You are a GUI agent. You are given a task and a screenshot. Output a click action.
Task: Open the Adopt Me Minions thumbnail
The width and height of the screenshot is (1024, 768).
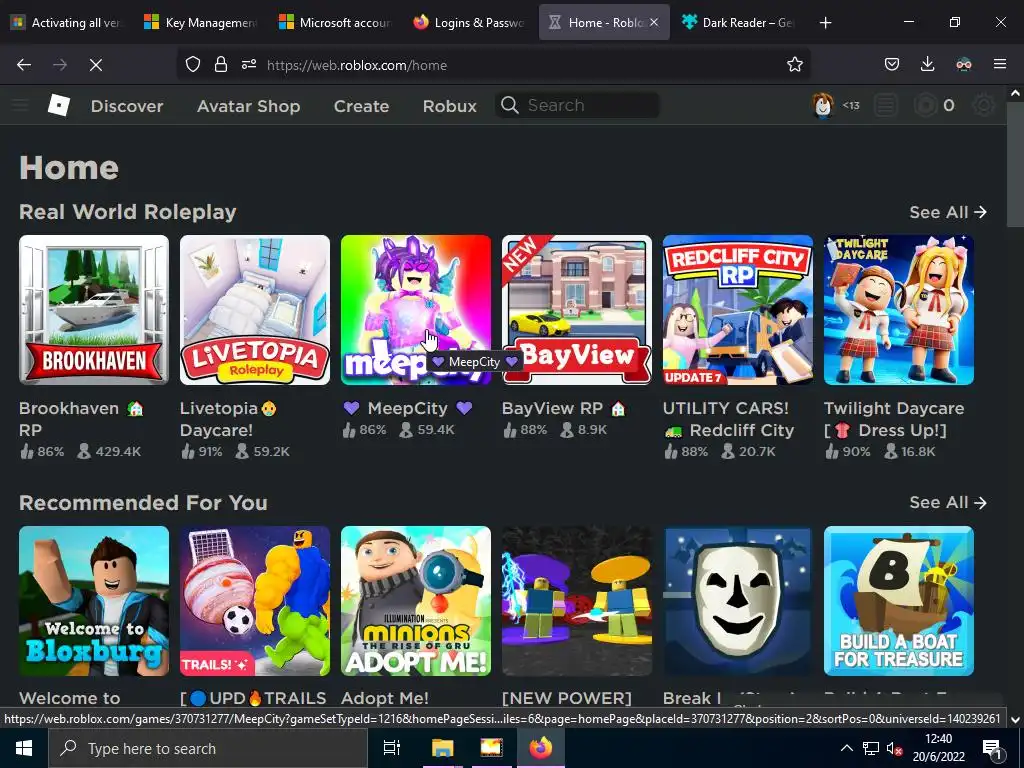click(x=415, y=601)
